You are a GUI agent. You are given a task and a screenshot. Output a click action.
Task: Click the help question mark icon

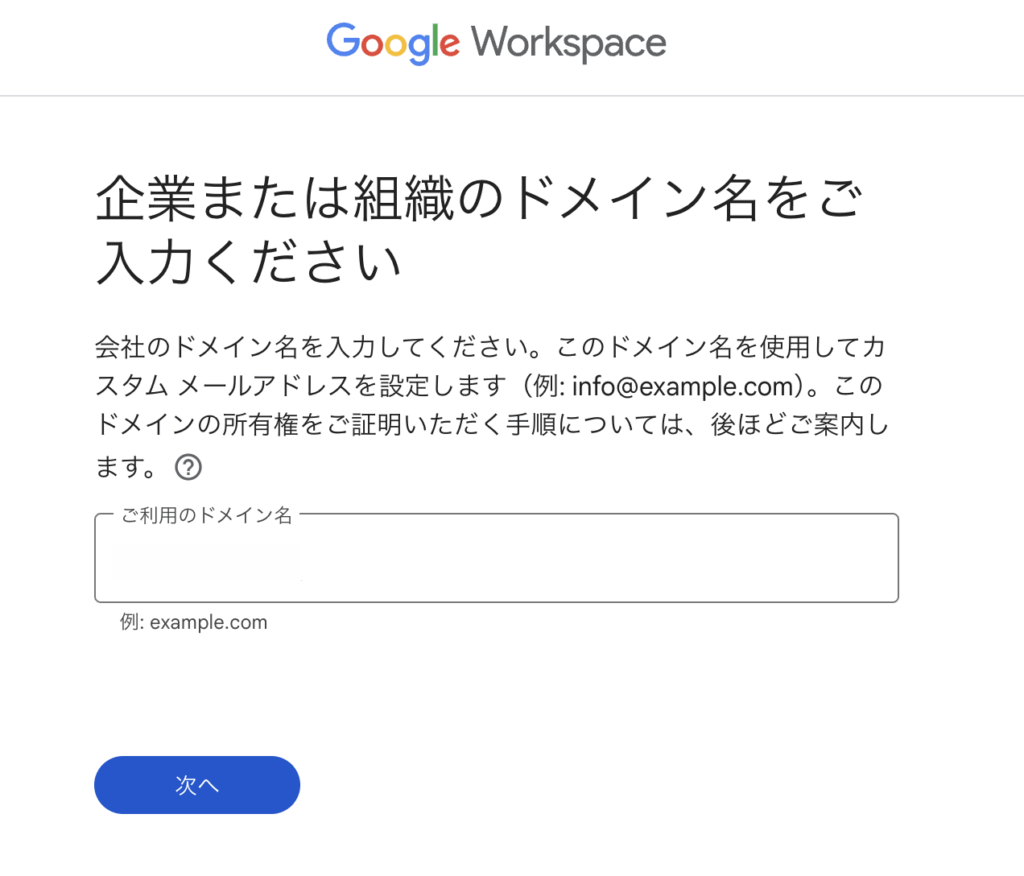click(x=188, y=467)
